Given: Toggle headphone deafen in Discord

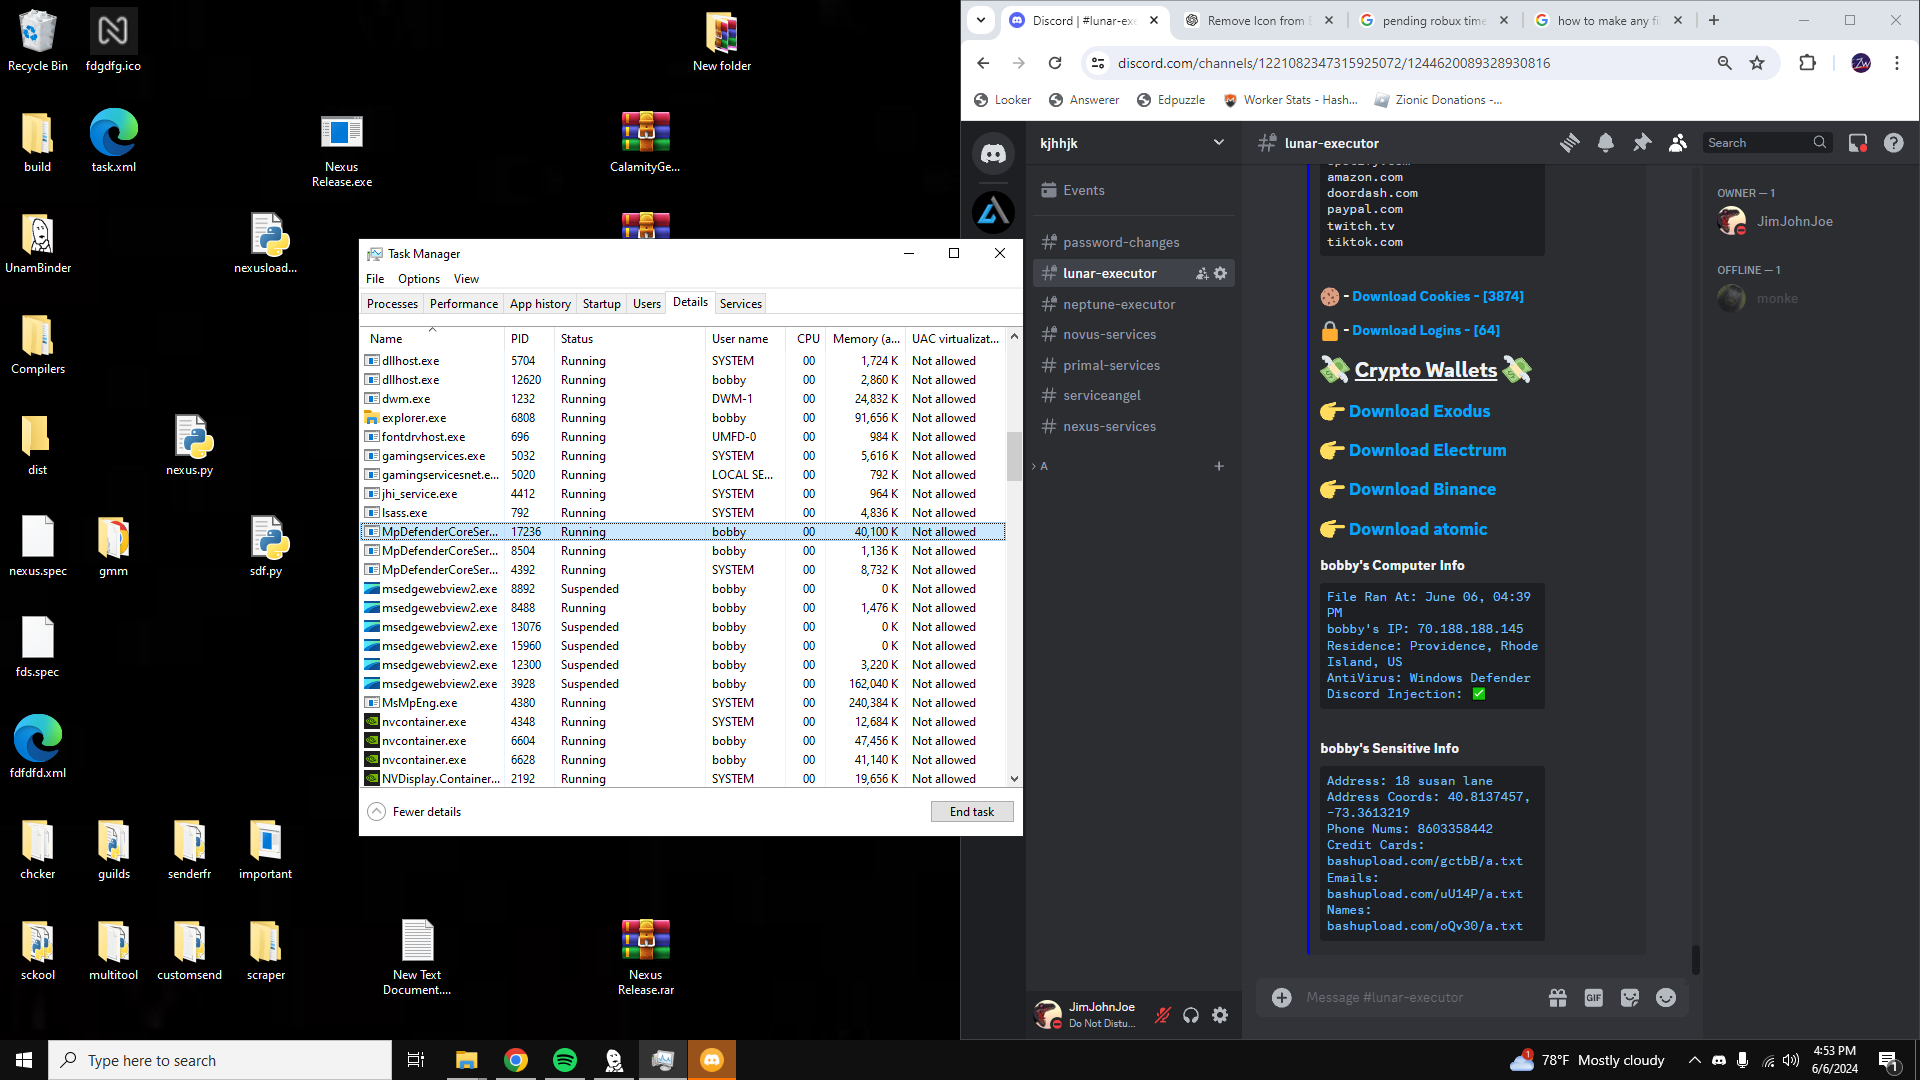Looking at the screenshot, I should click(x=1191, y=1015).
